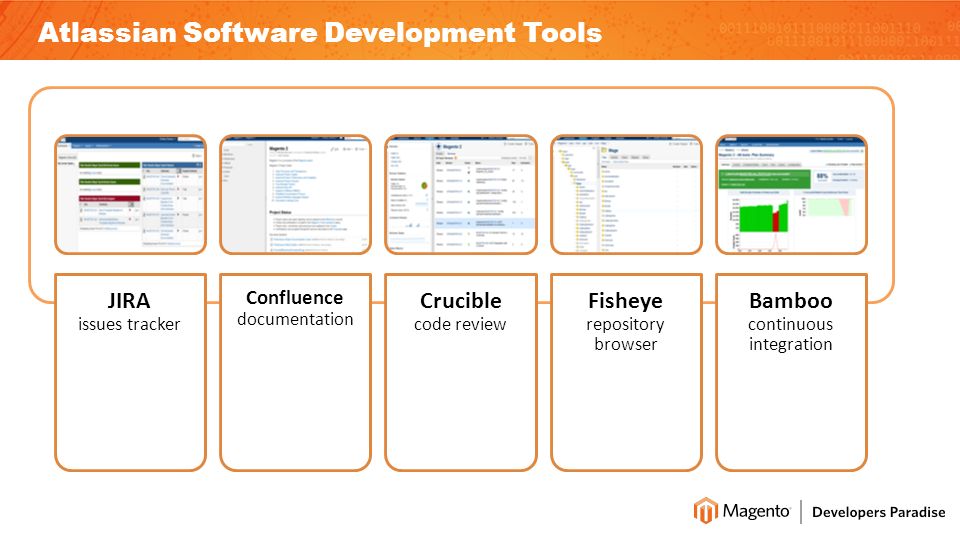The width and height of the screenshot is (960, 540).
Task: Click the 'continuous integration' caption
Action: tap(790, 334)
